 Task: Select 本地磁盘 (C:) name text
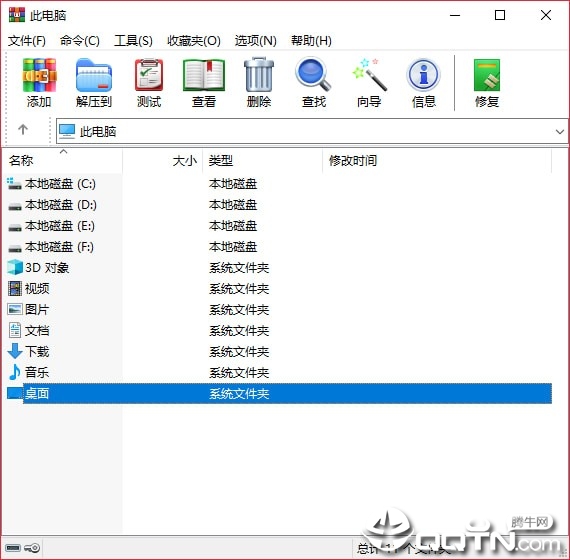point(60,184)
